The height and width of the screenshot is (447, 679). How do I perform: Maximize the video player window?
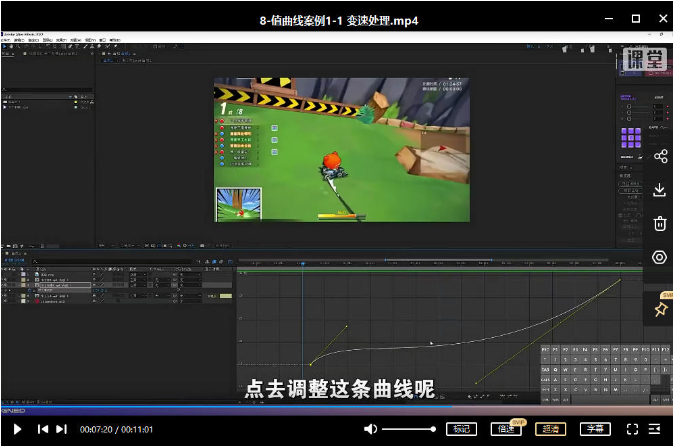tap(636, 19)
